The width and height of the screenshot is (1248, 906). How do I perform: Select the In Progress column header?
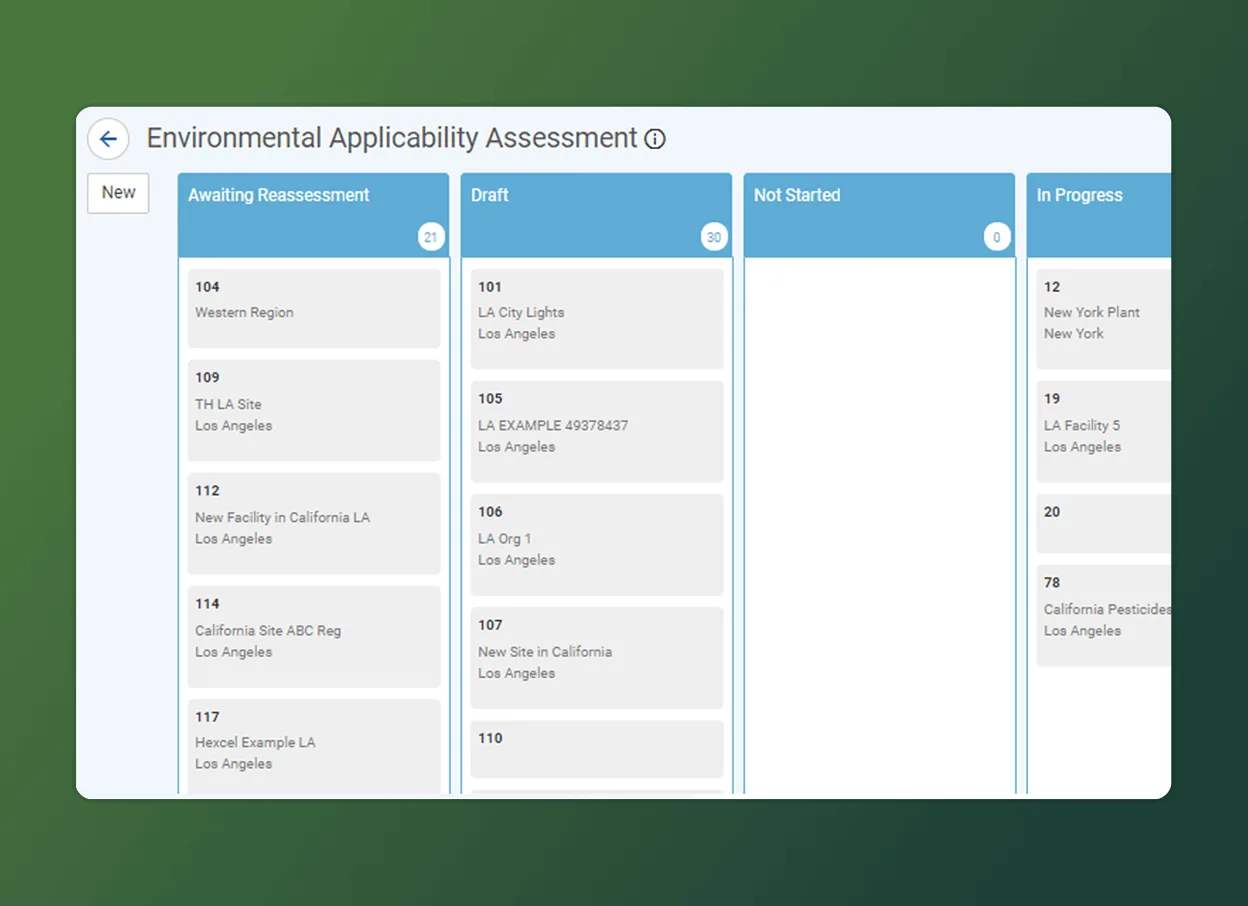(1079, 195)
